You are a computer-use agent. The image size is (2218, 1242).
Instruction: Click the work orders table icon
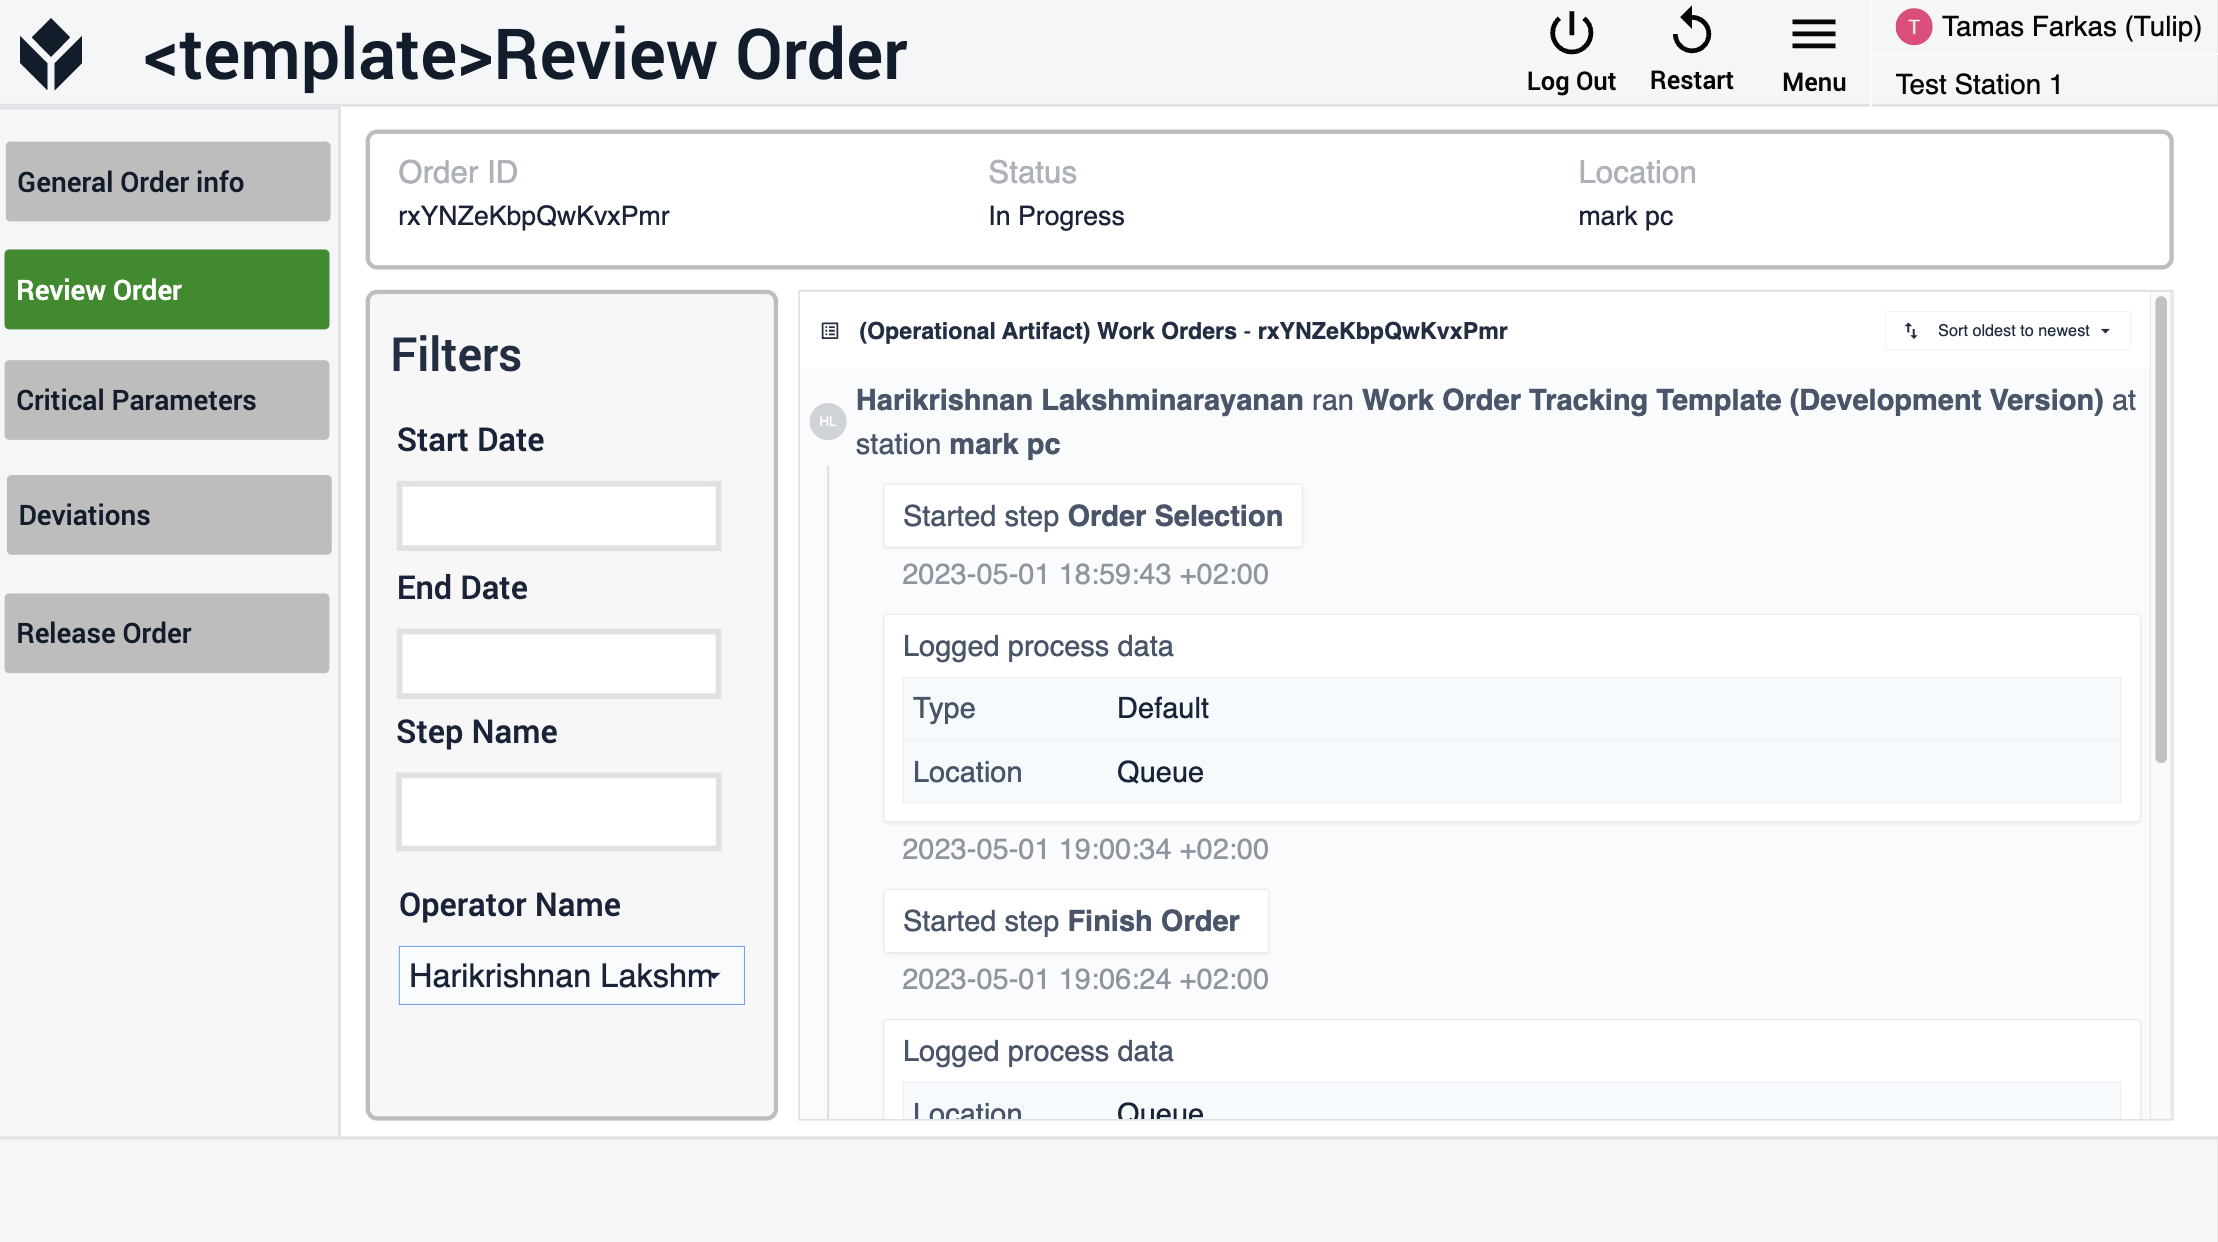[x=830, y=331]
